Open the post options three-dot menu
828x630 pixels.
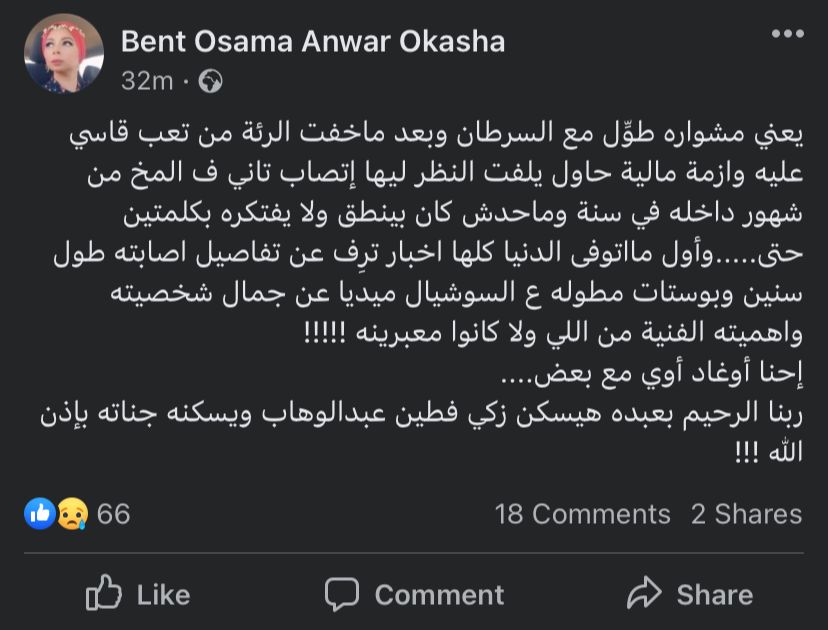[787, 36]
